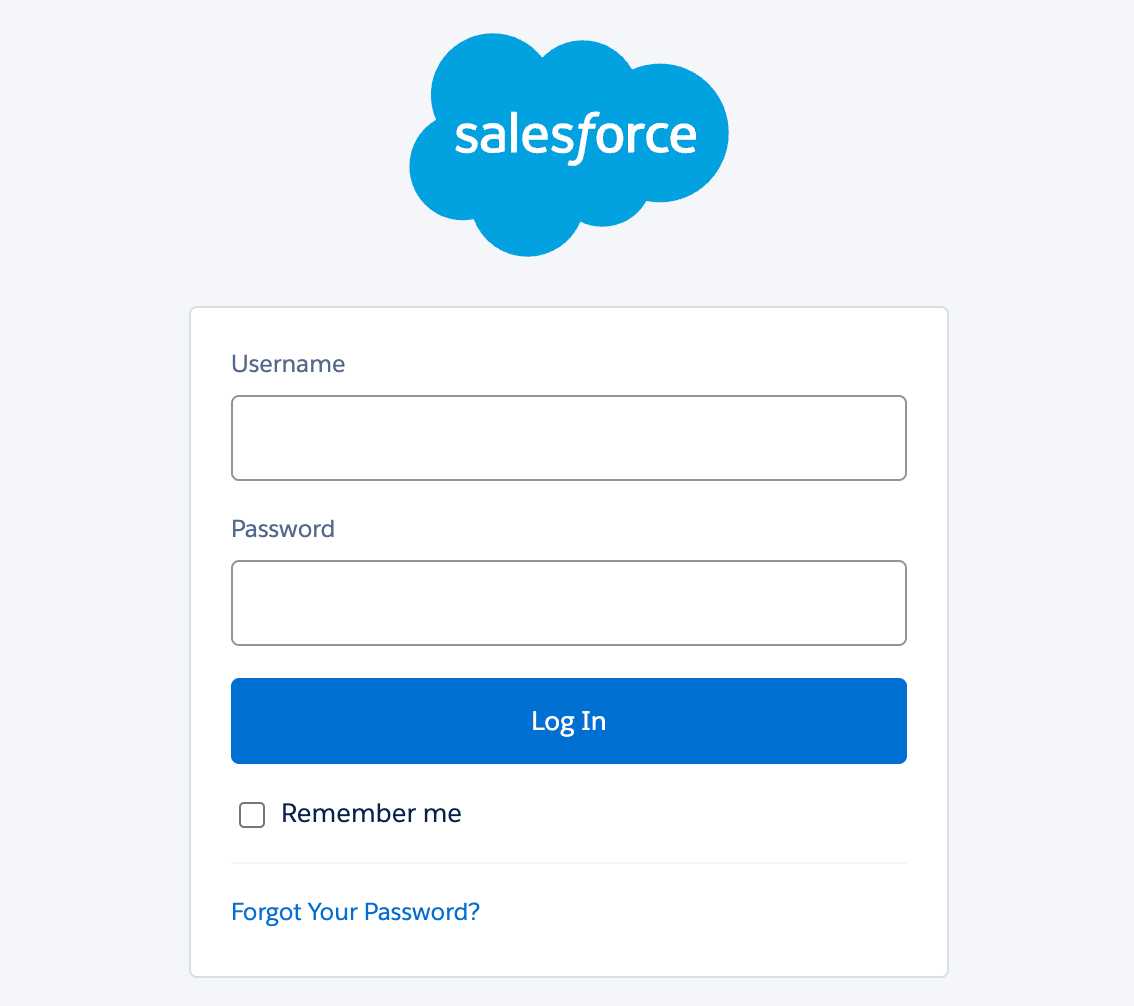Click the Password label above its field
The height and width of the screenshot is (1006, 1134).
pyautogui.click(x=283, y=529)
